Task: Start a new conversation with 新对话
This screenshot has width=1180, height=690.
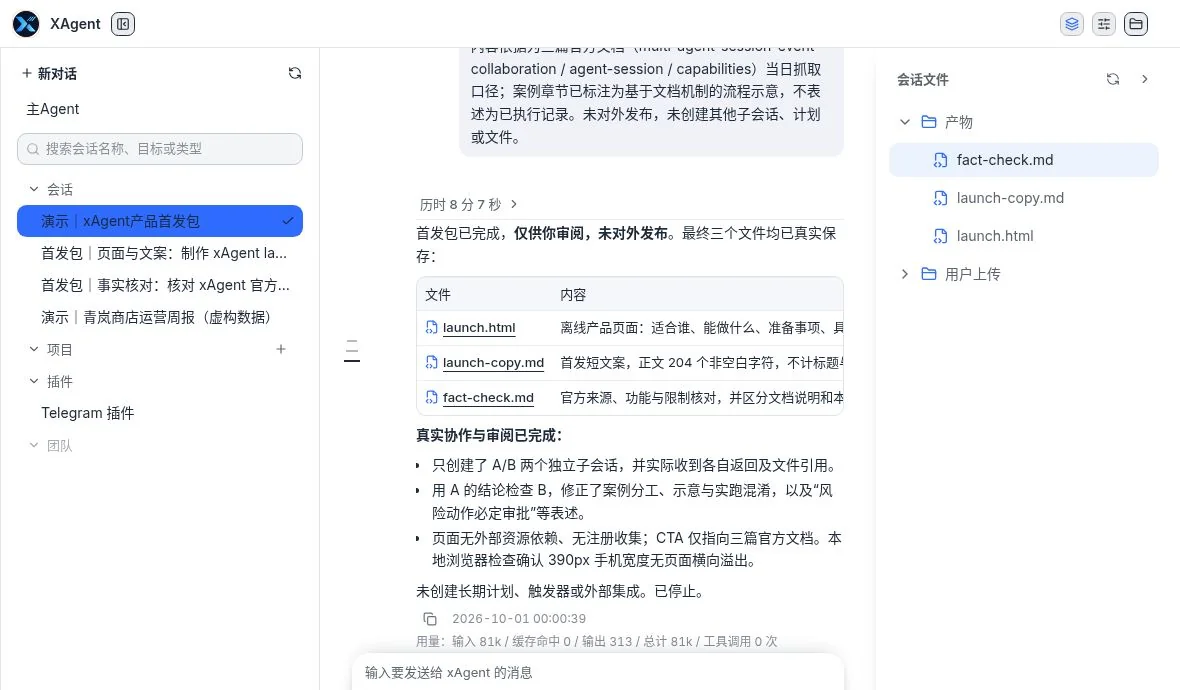Action: (49, 73)
